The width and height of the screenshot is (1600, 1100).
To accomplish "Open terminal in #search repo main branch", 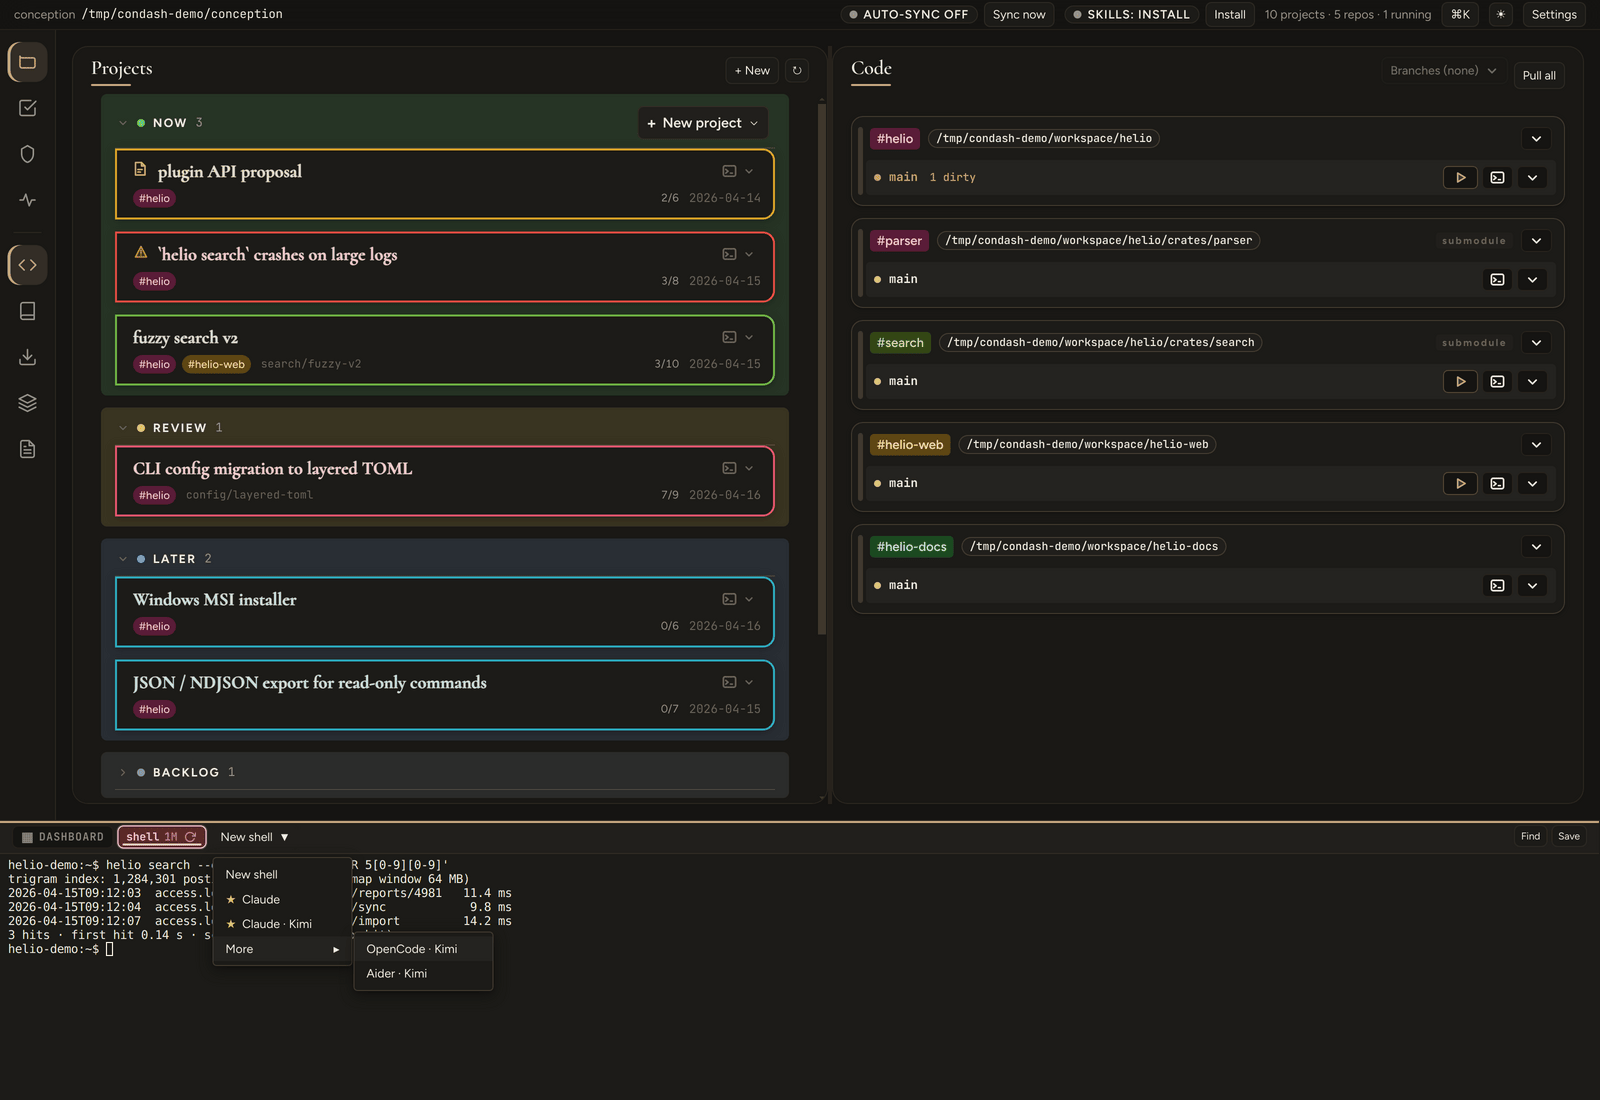I will click(x=1497, y=381).
